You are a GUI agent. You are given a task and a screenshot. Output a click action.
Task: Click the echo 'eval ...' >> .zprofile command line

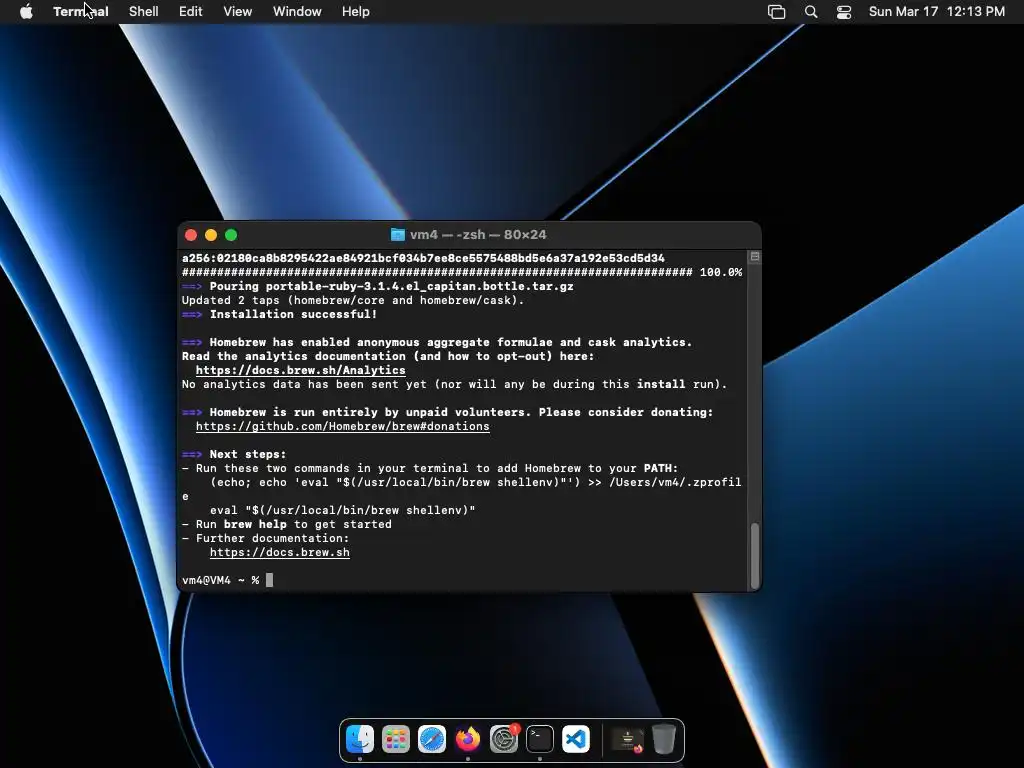pos(462,489)
